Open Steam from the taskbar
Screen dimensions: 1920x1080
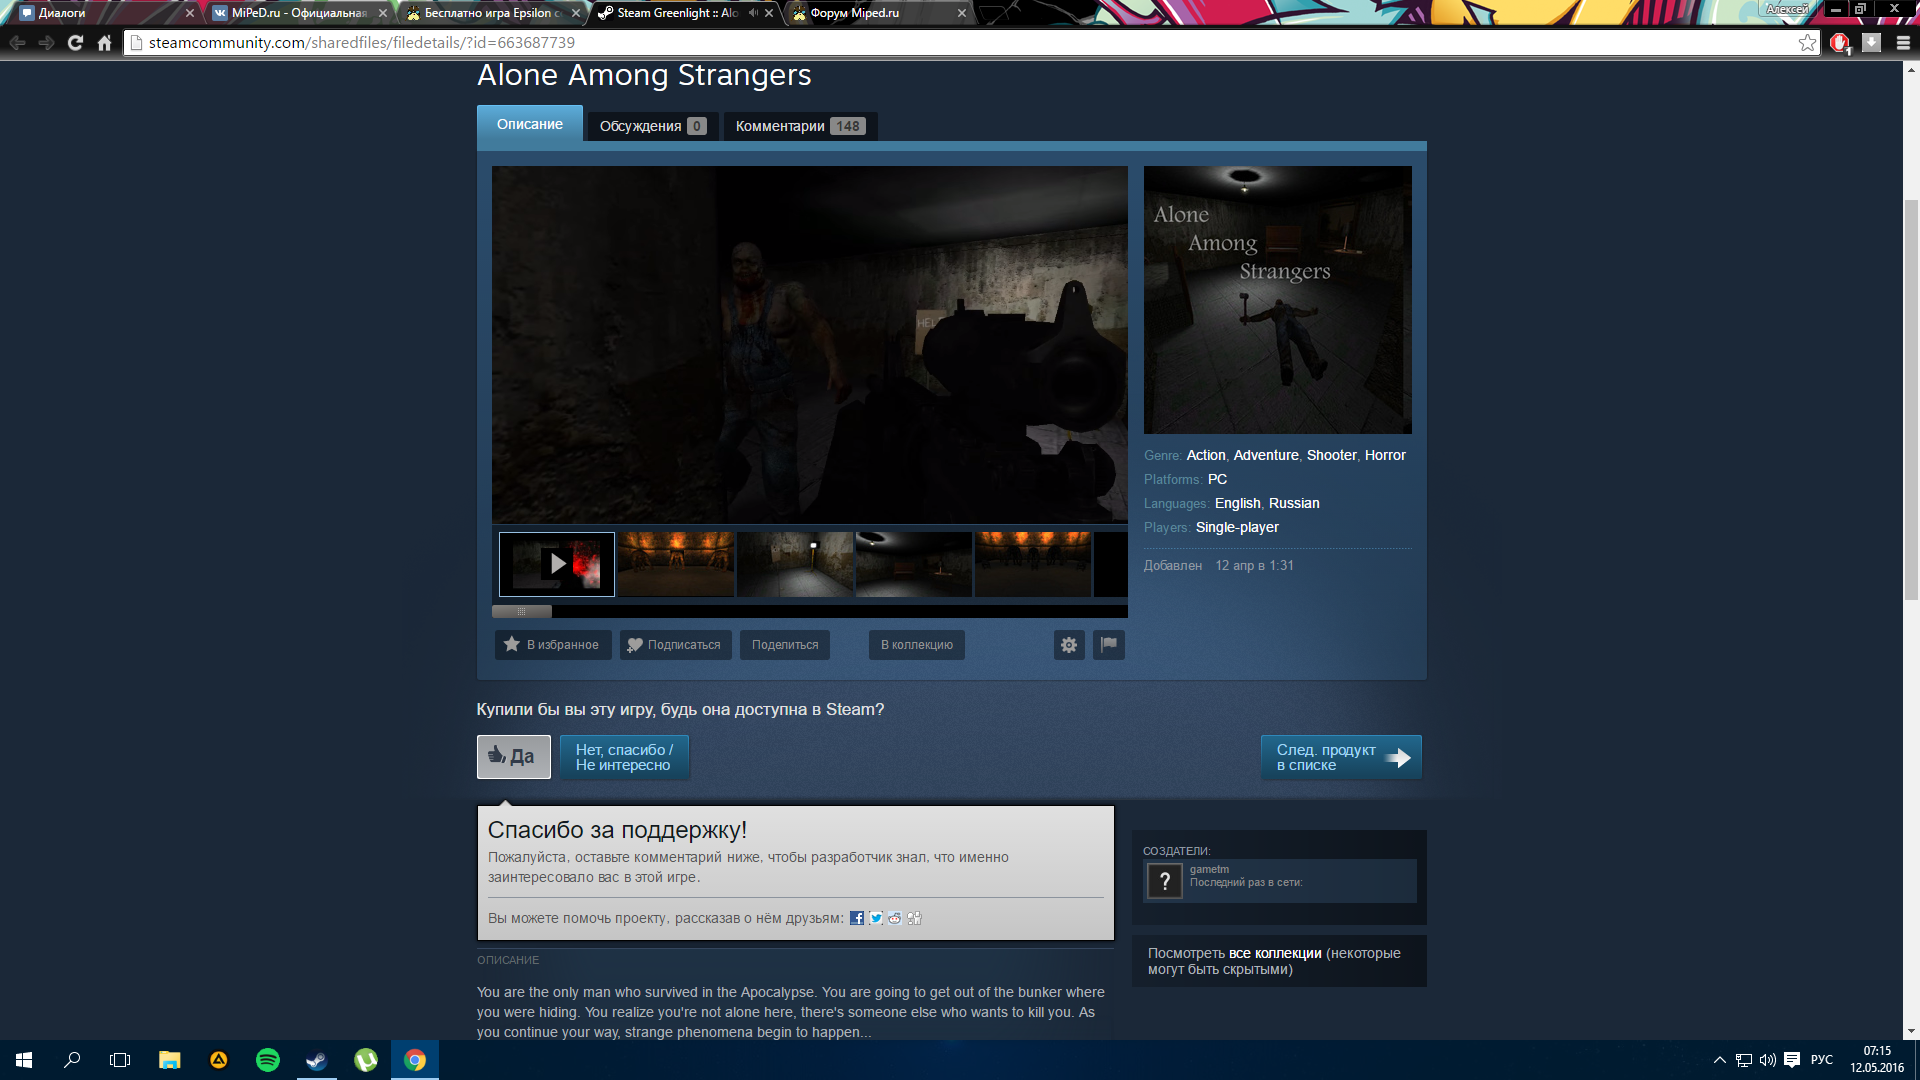(x=317, y=1060)
